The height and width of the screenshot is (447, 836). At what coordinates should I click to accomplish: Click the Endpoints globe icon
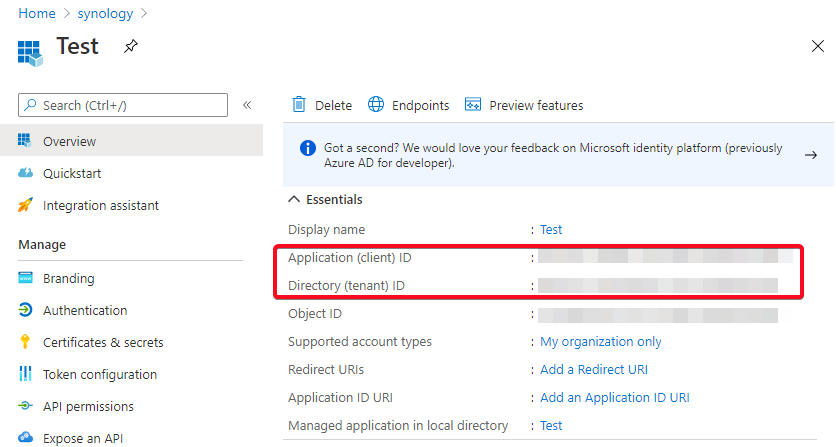[376, 105]
